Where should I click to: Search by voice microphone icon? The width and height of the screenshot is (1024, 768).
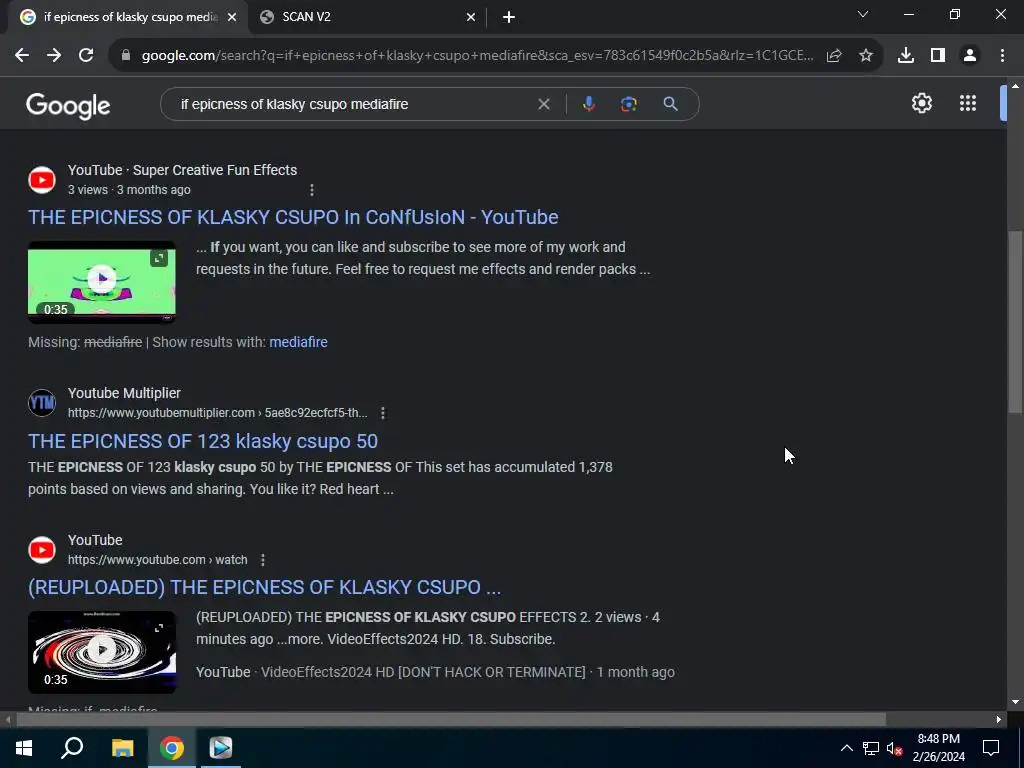[588, 104]
